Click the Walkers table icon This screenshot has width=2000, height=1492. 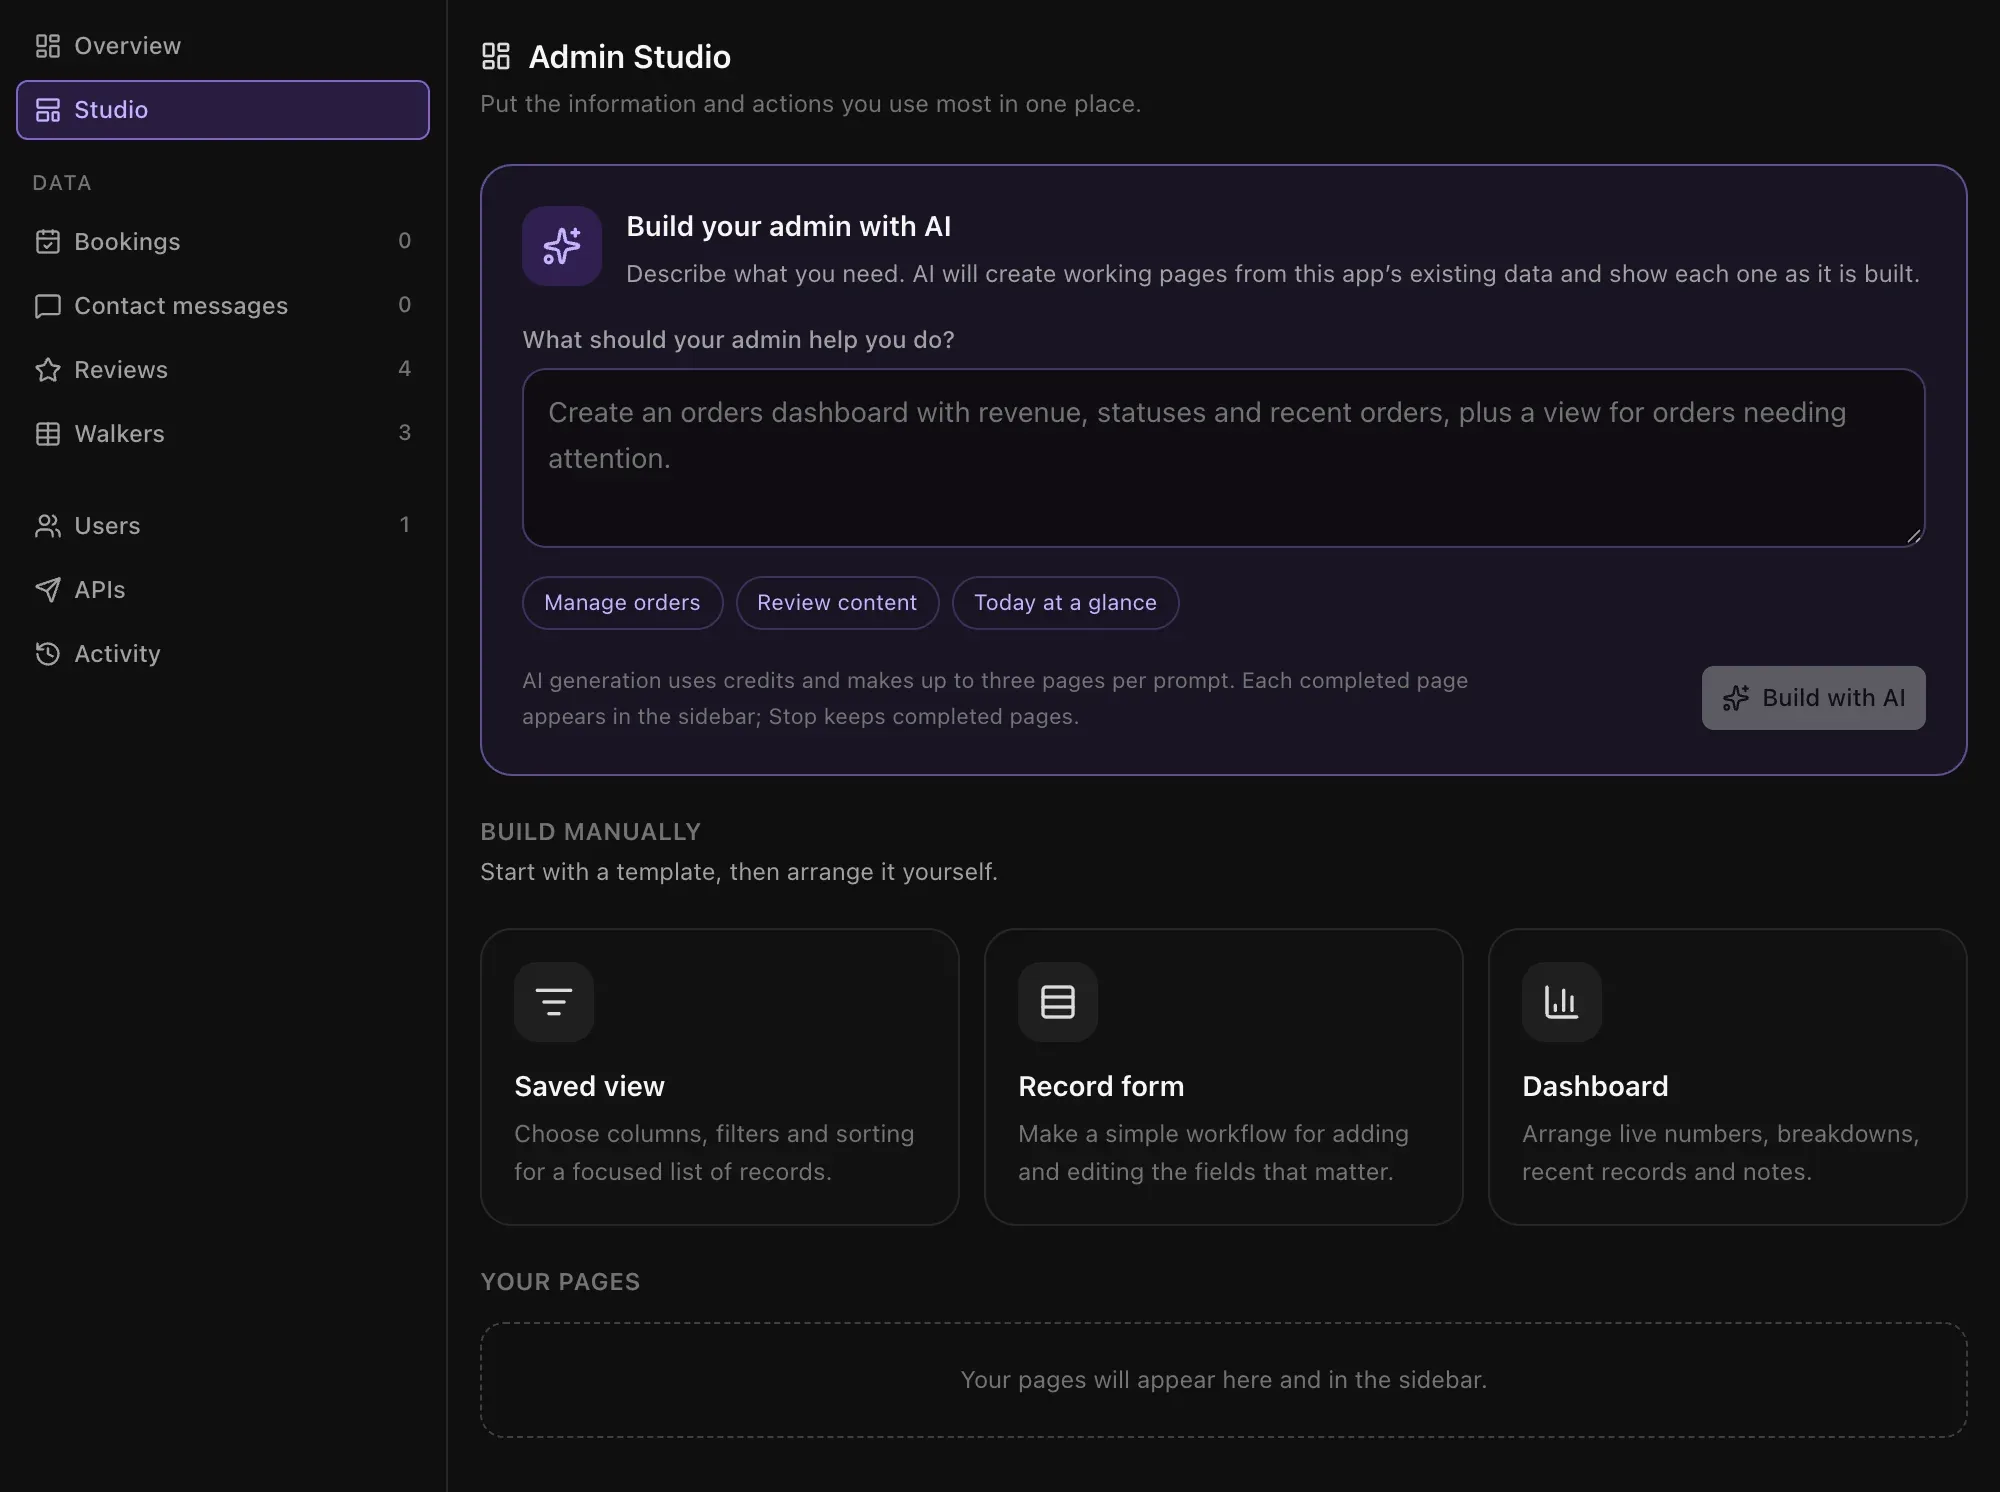[x=47, y=434]
